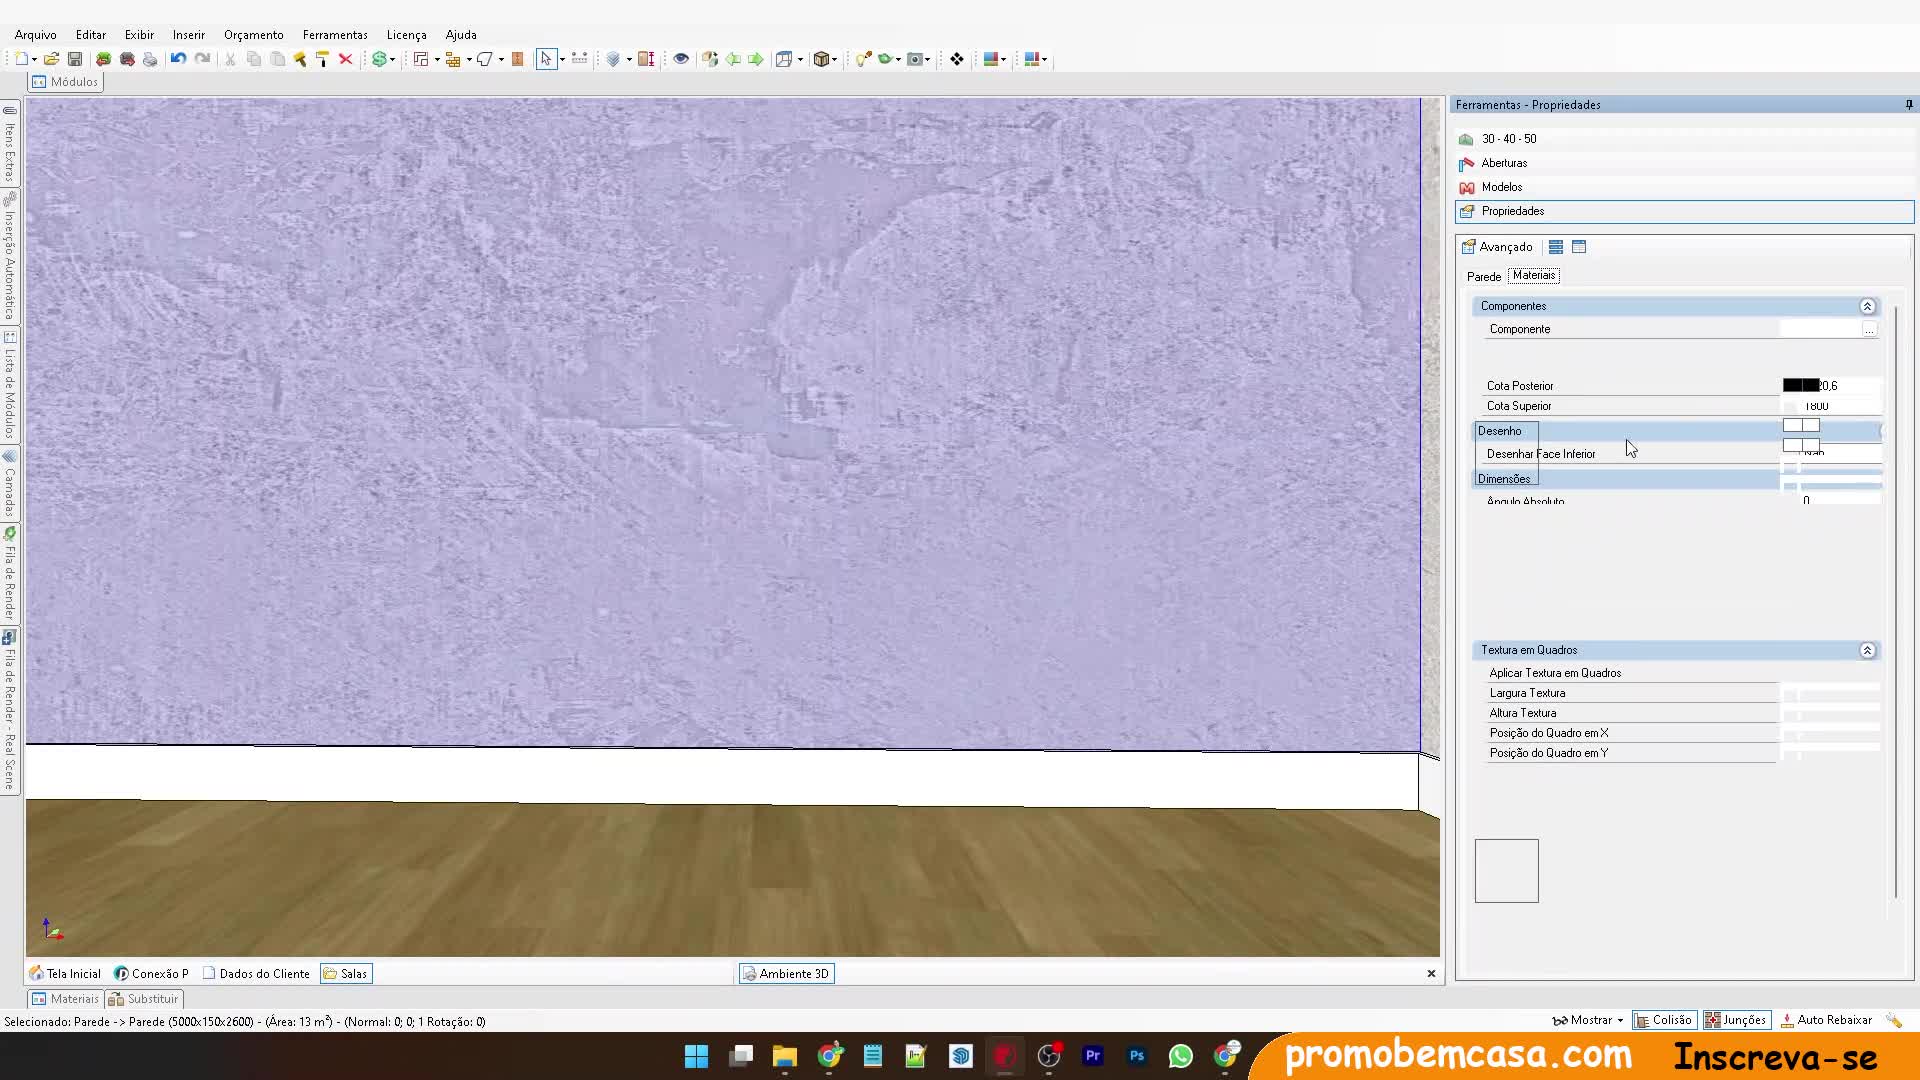Click the green left arrow icon

pyautogui.click(x=733, y=59)
